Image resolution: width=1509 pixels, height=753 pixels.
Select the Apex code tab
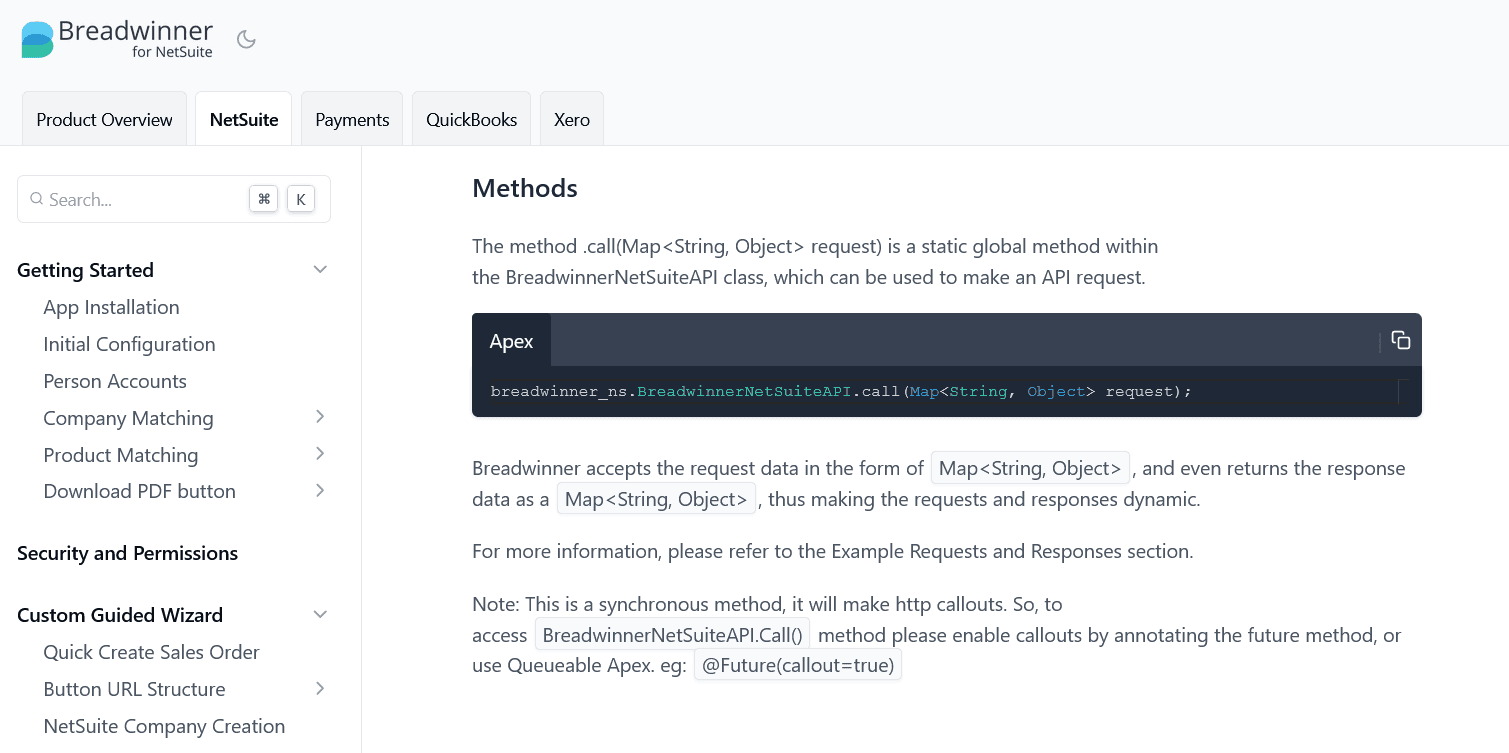511,341
